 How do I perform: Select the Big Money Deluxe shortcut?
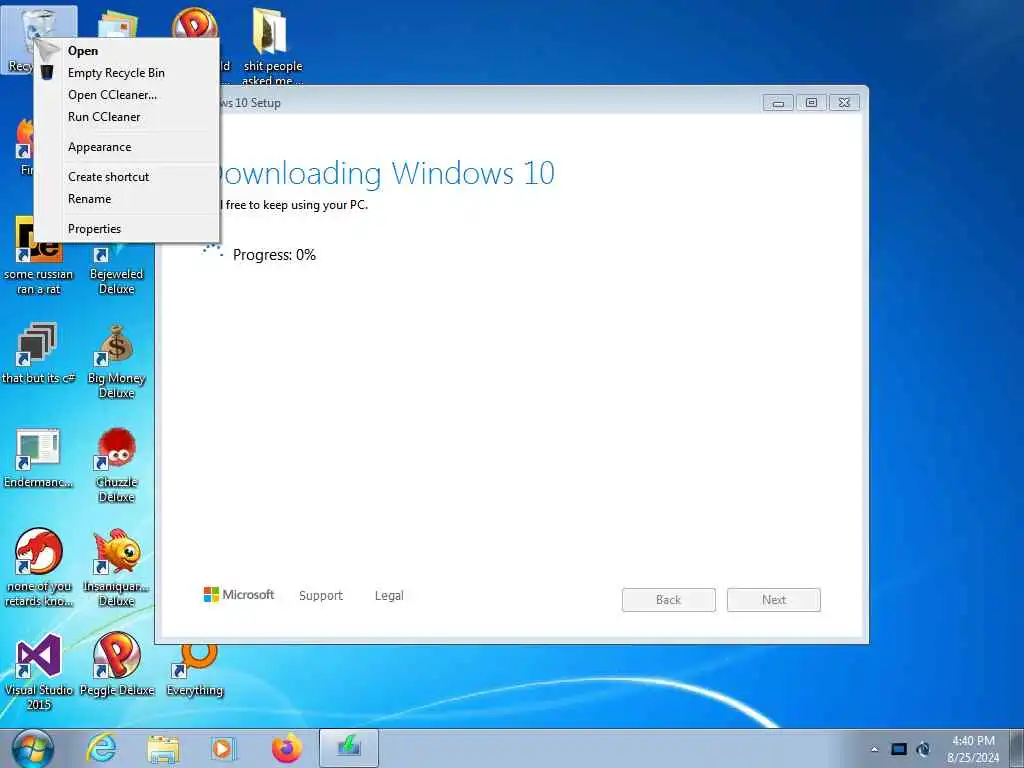[116, 361]
